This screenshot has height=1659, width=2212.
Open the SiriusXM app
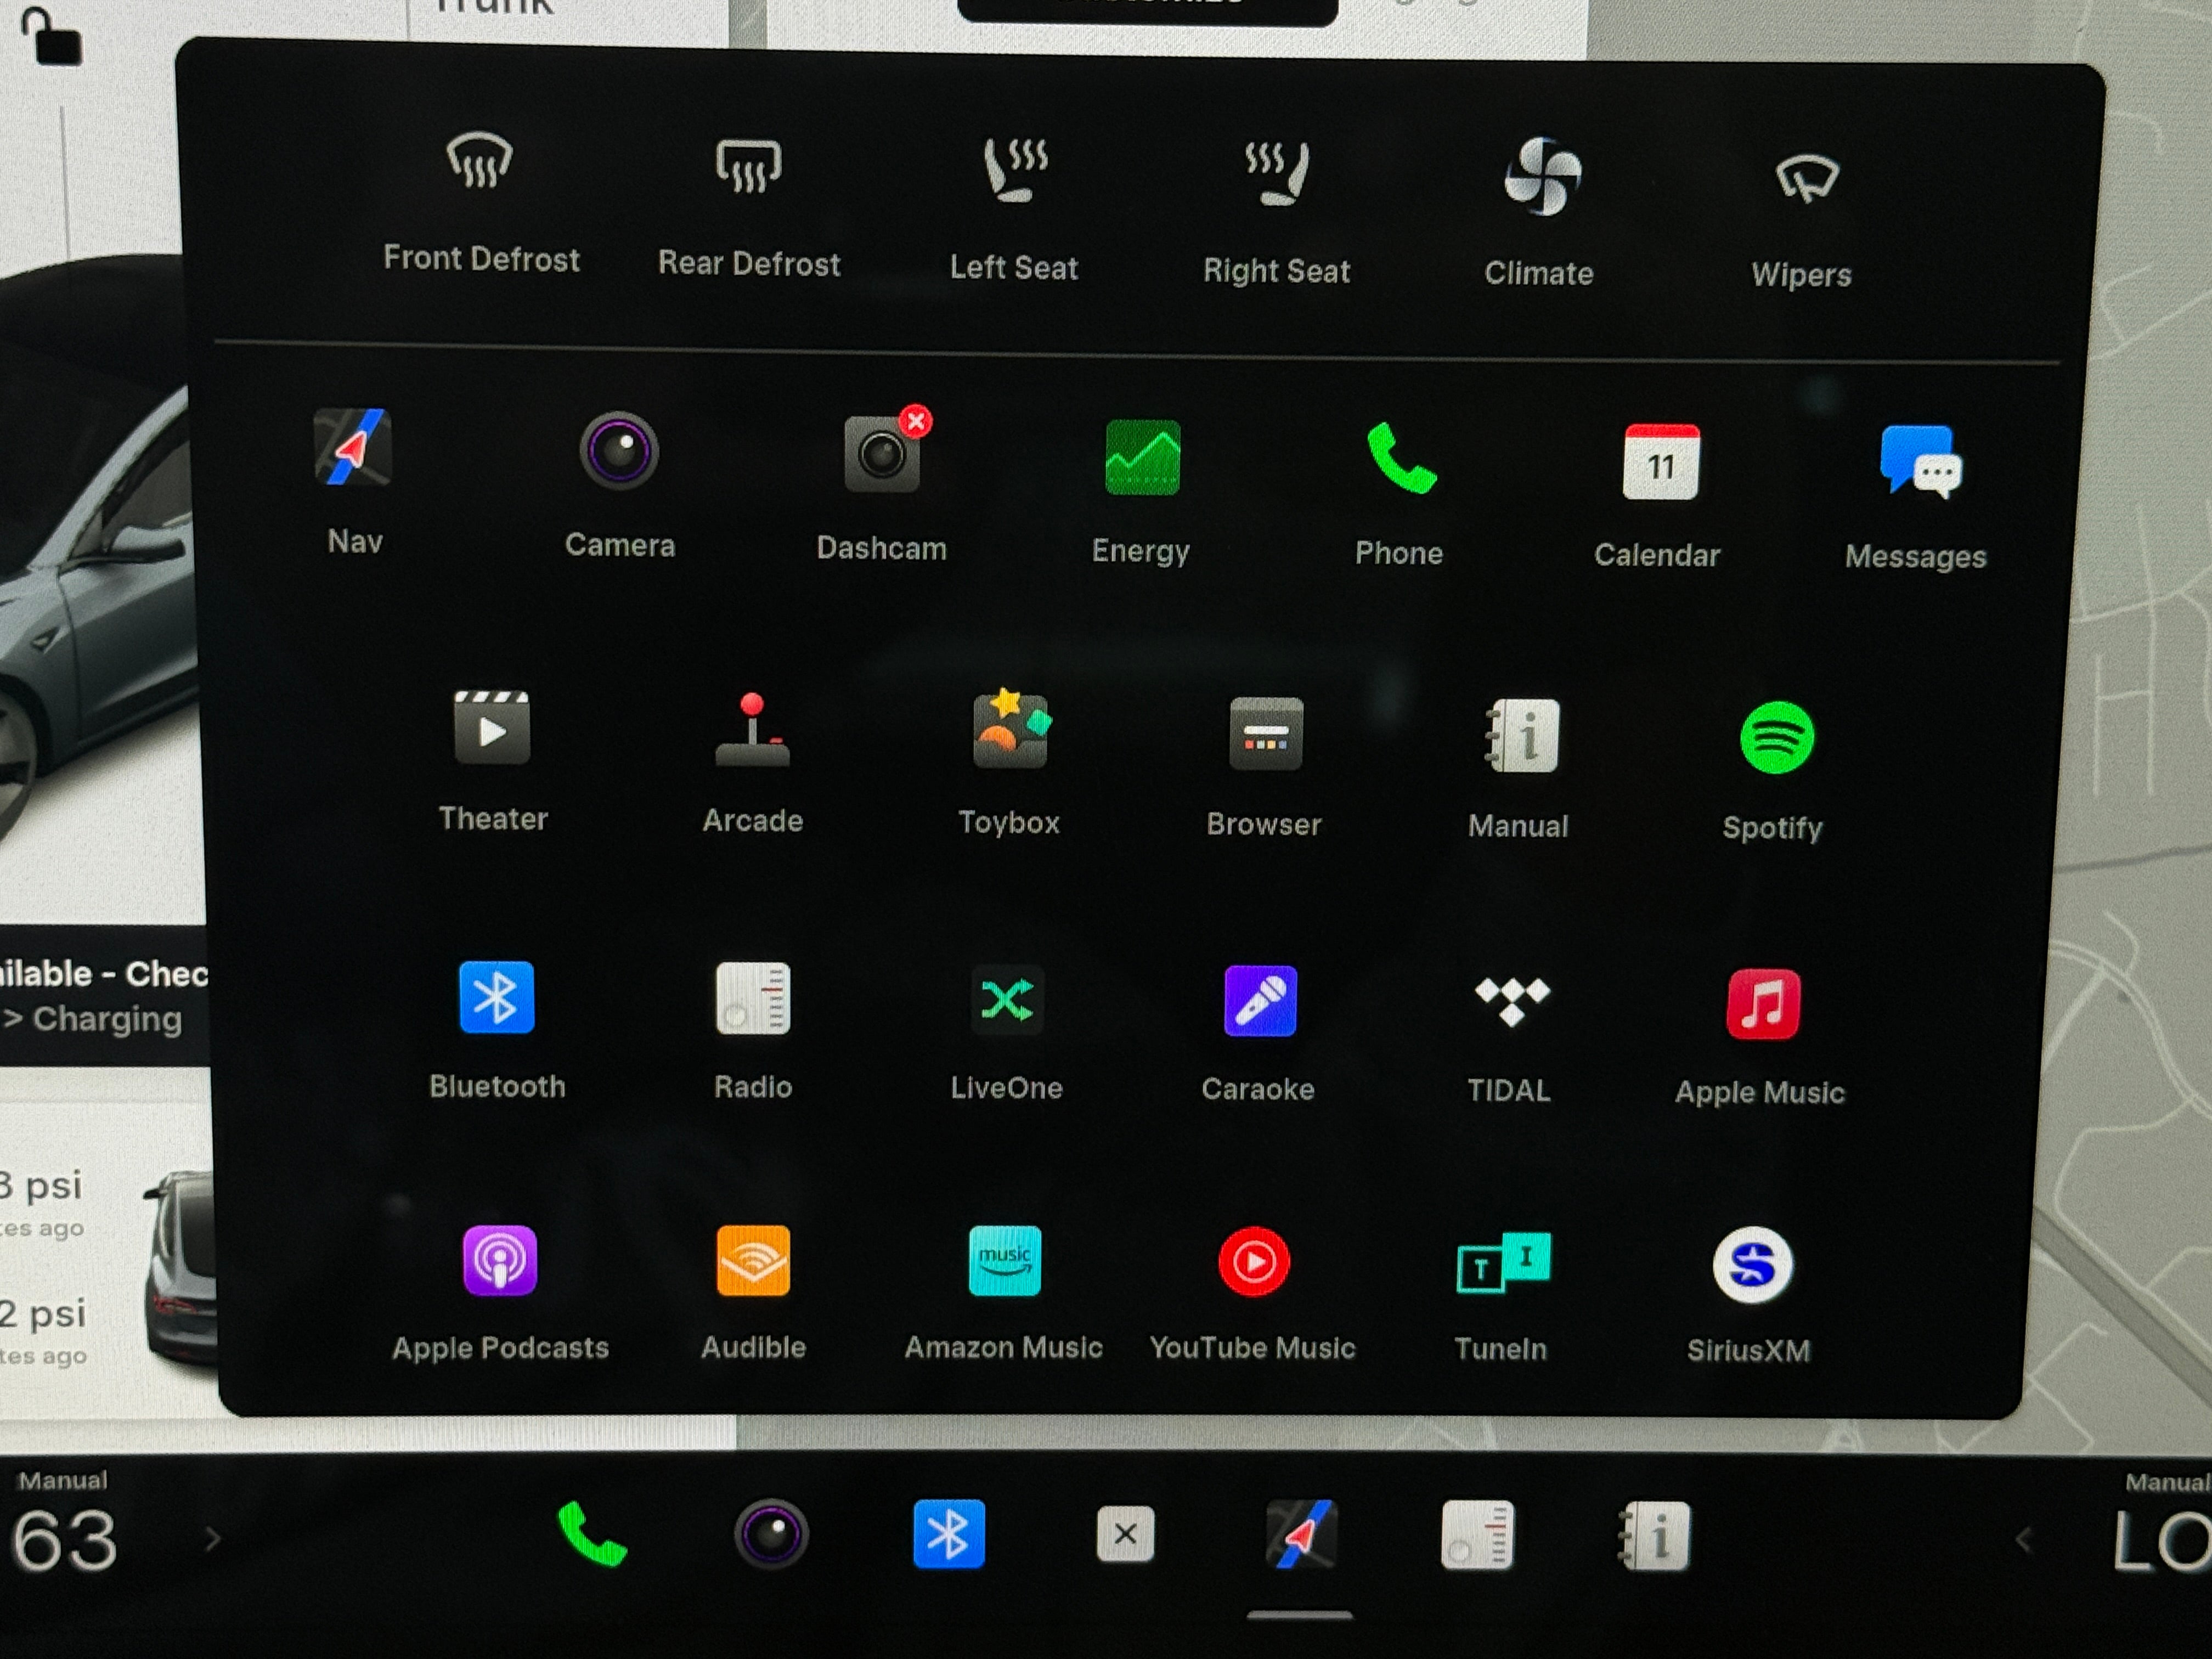point(1752,1265)
